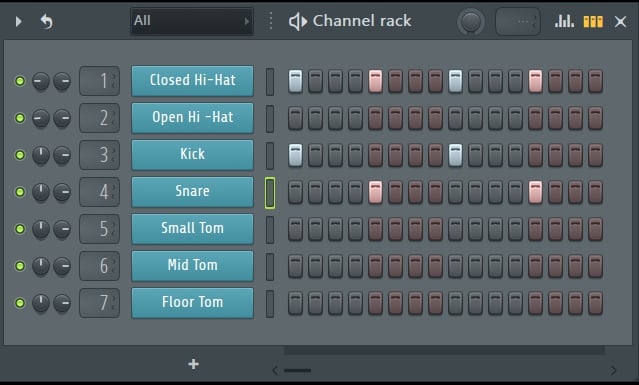Image resolution: width=639 pixels, height=385 pixels.
Task: Disable the ninth step of Closed Hi-Hat
Action: (455, 81)
